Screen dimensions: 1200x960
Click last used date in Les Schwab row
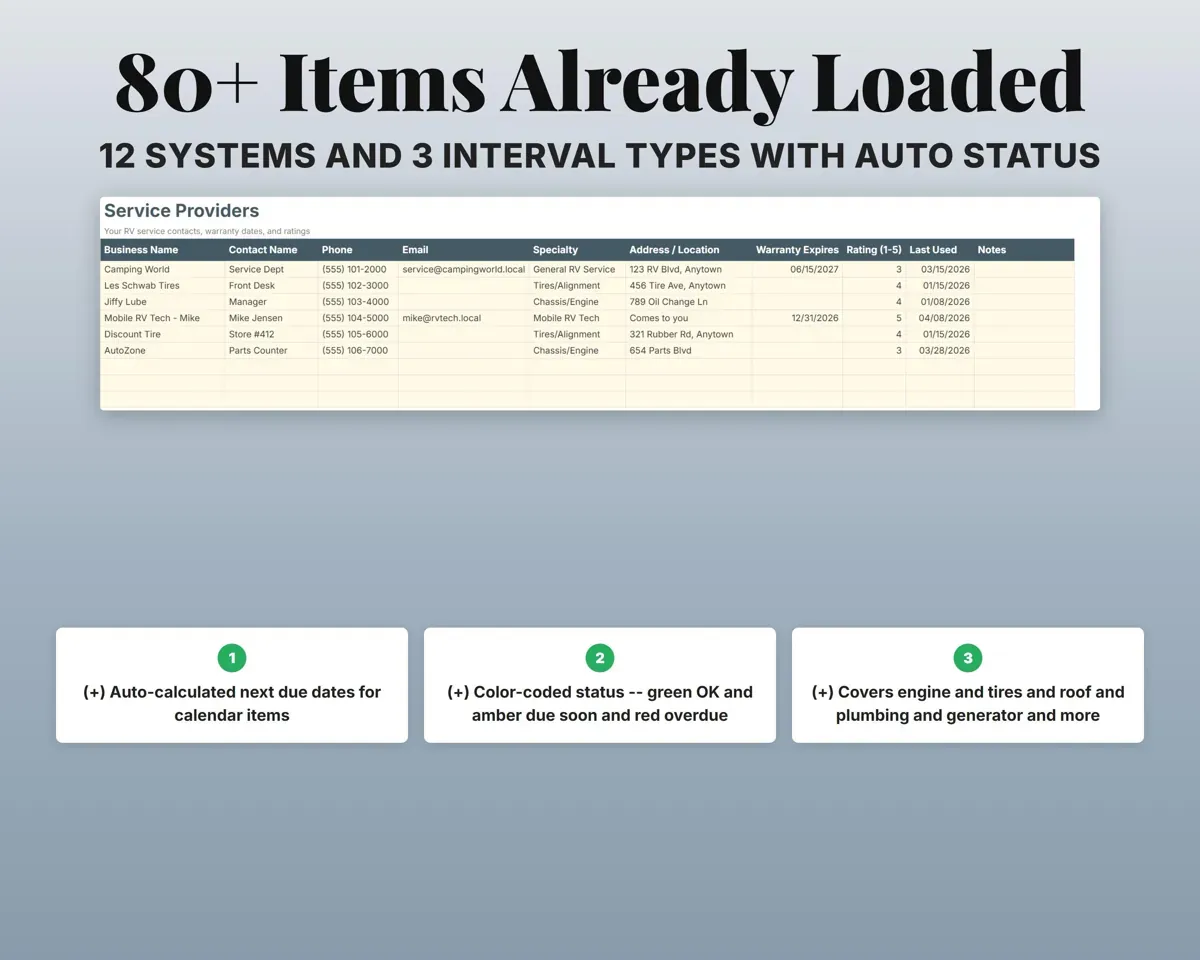pos(940,285)
